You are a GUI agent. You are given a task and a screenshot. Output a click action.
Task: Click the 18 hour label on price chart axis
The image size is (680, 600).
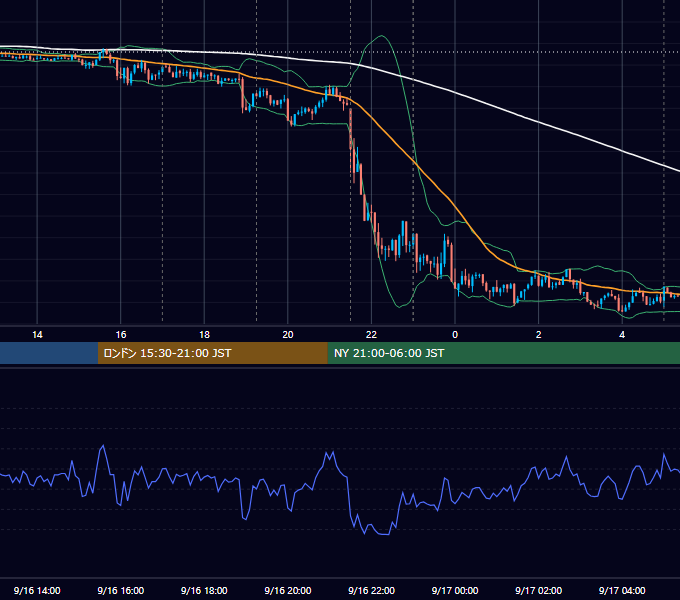[204, 335]
